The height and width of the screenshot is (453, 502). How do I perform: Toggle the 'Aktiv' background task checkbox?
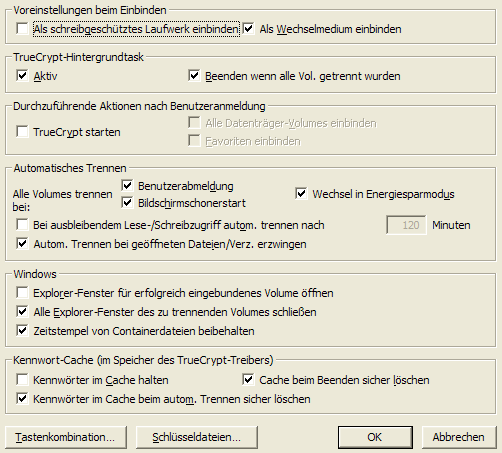(x=22, y=76)
